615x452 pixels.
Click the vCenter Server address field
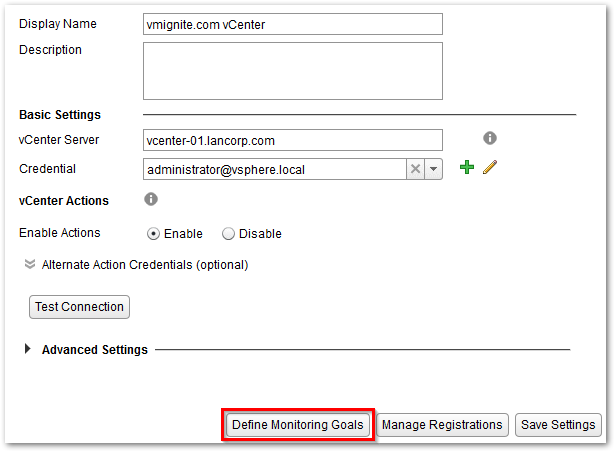[292, 140]
